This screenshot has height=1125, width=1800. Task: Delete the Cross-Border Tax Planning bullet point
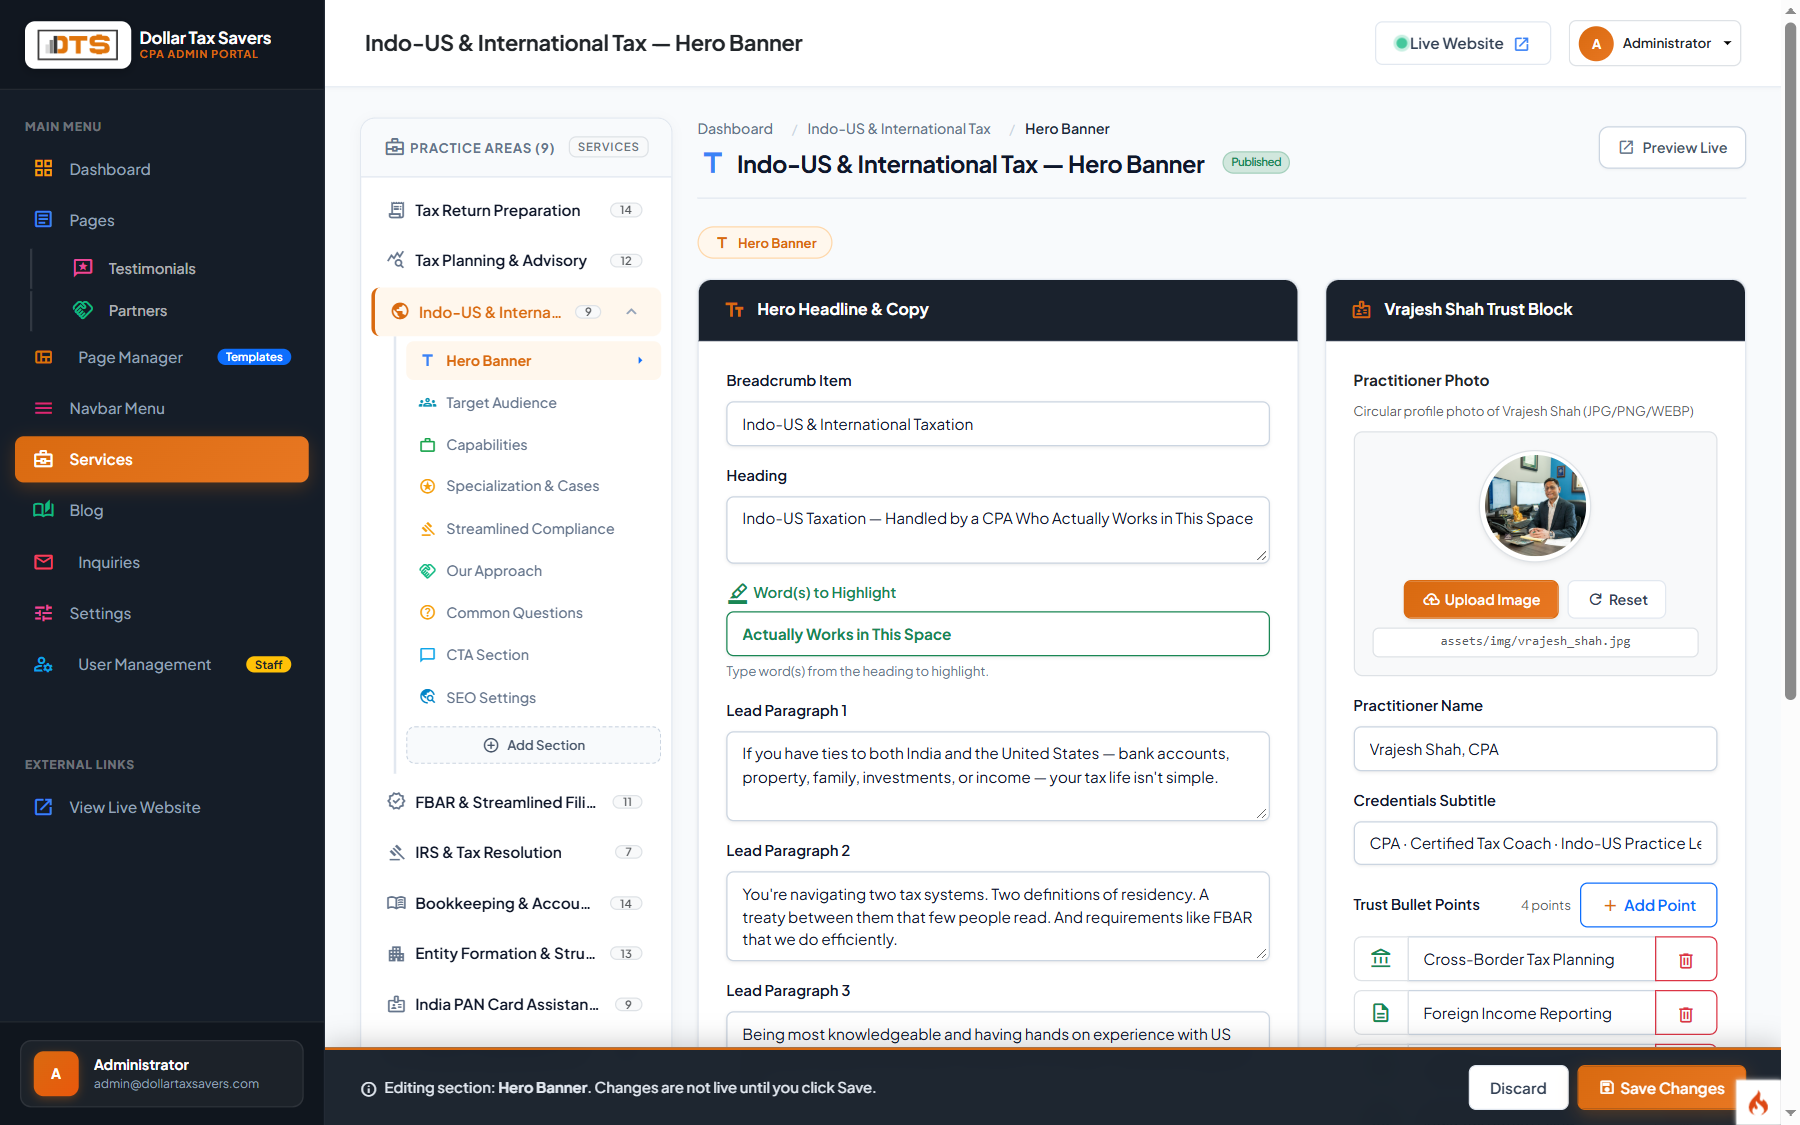coord(1685,959)
